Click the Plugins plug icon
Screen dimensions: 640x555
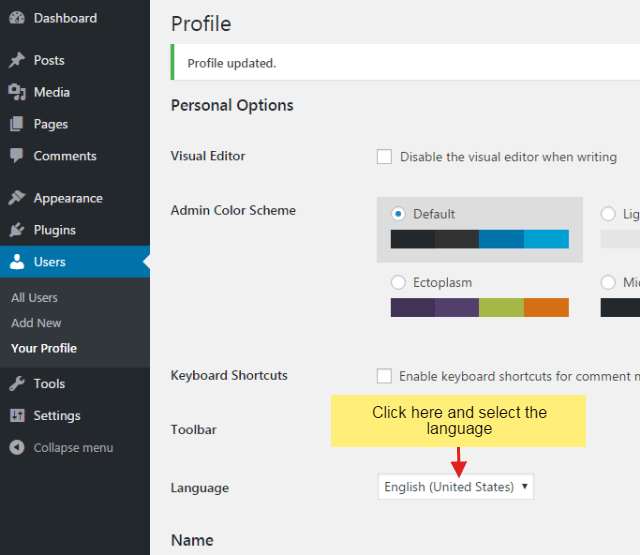coord(17,230)
